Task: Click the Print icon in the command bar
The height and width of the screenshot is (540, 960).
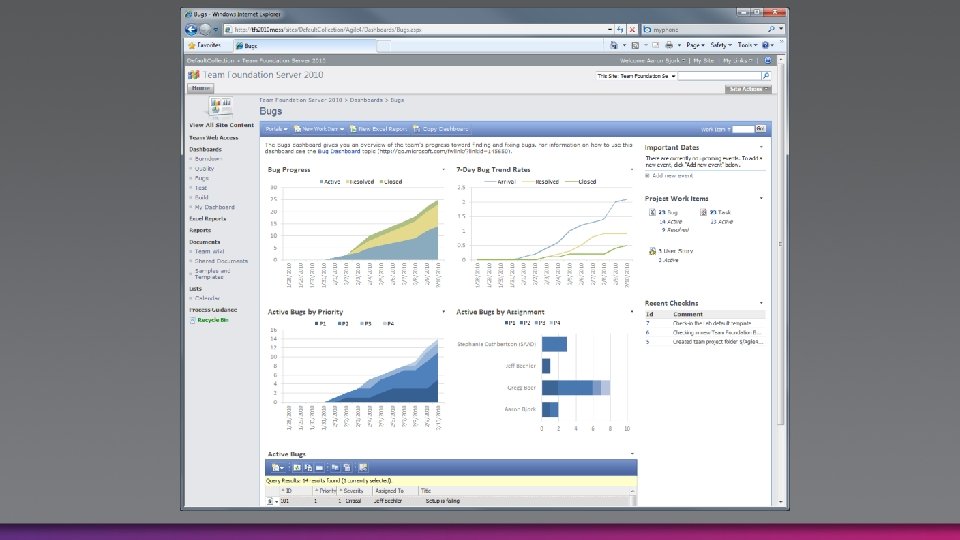Action: click(669, 45)
